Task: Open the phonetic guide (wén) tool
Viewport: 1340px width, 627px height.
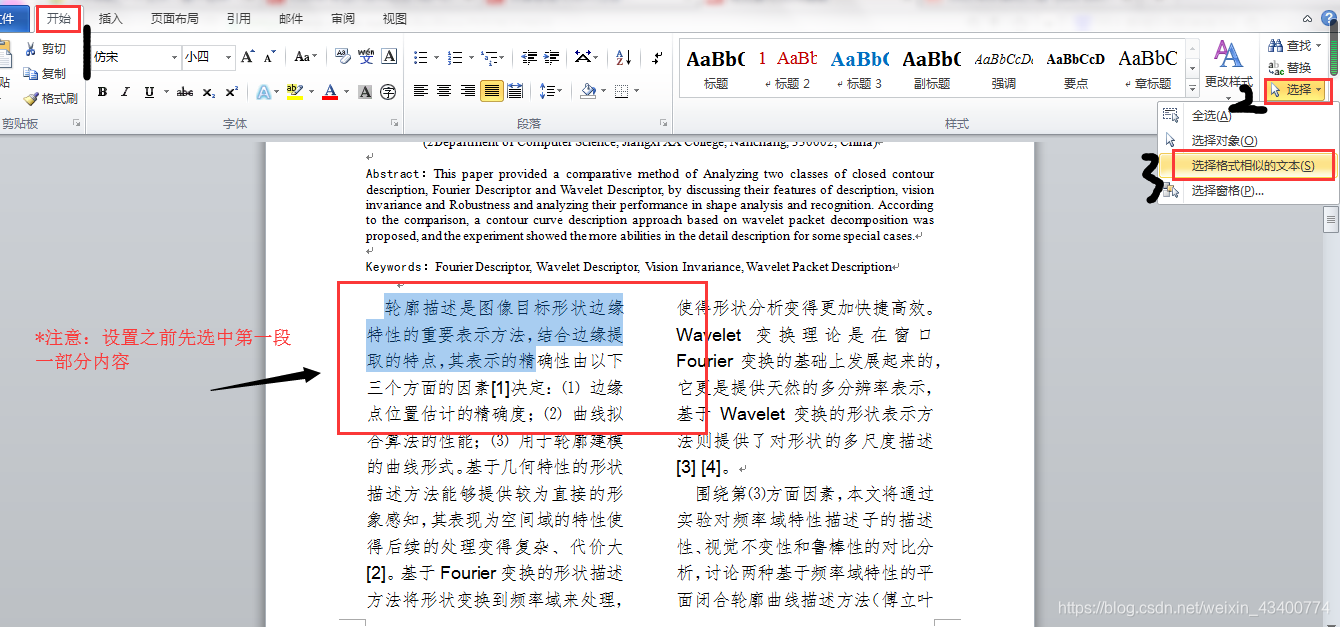Action: [x=366, y=57]
